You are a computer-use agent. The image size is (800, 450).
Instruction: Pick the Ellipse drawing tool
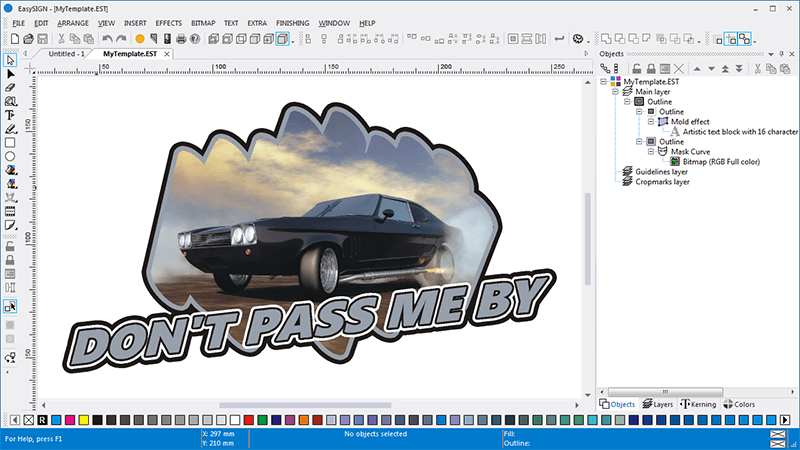point(10,157)
